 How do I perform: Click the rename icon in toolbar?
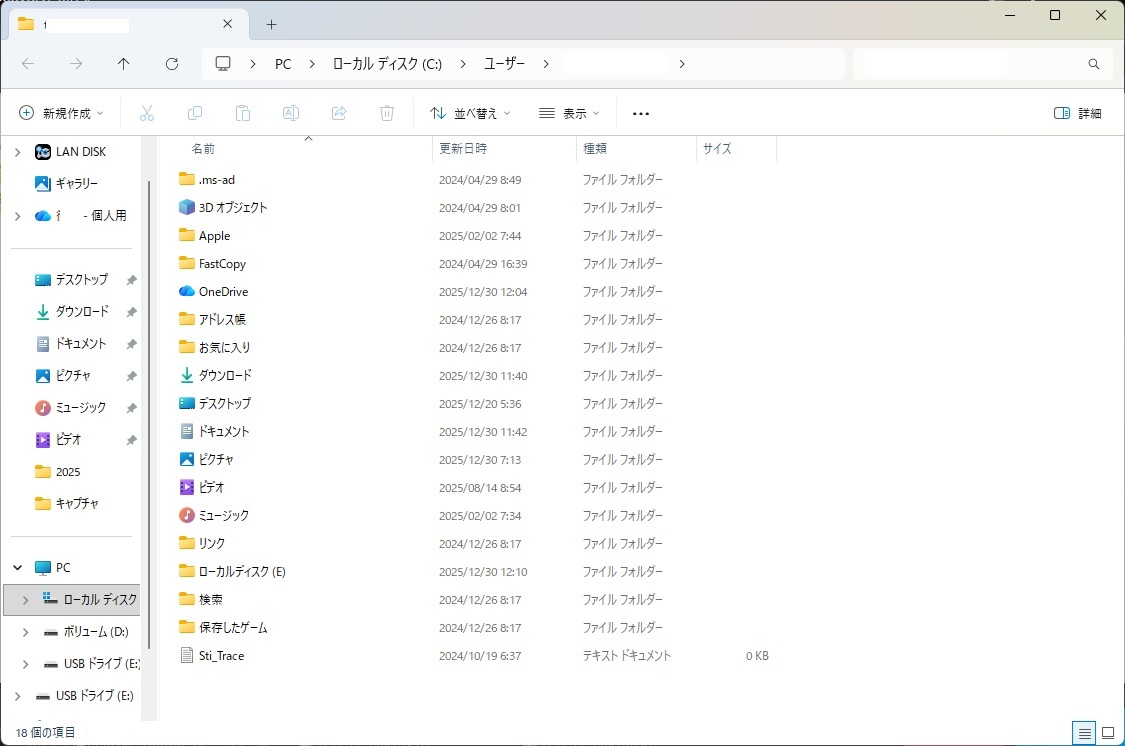[291, 113]
